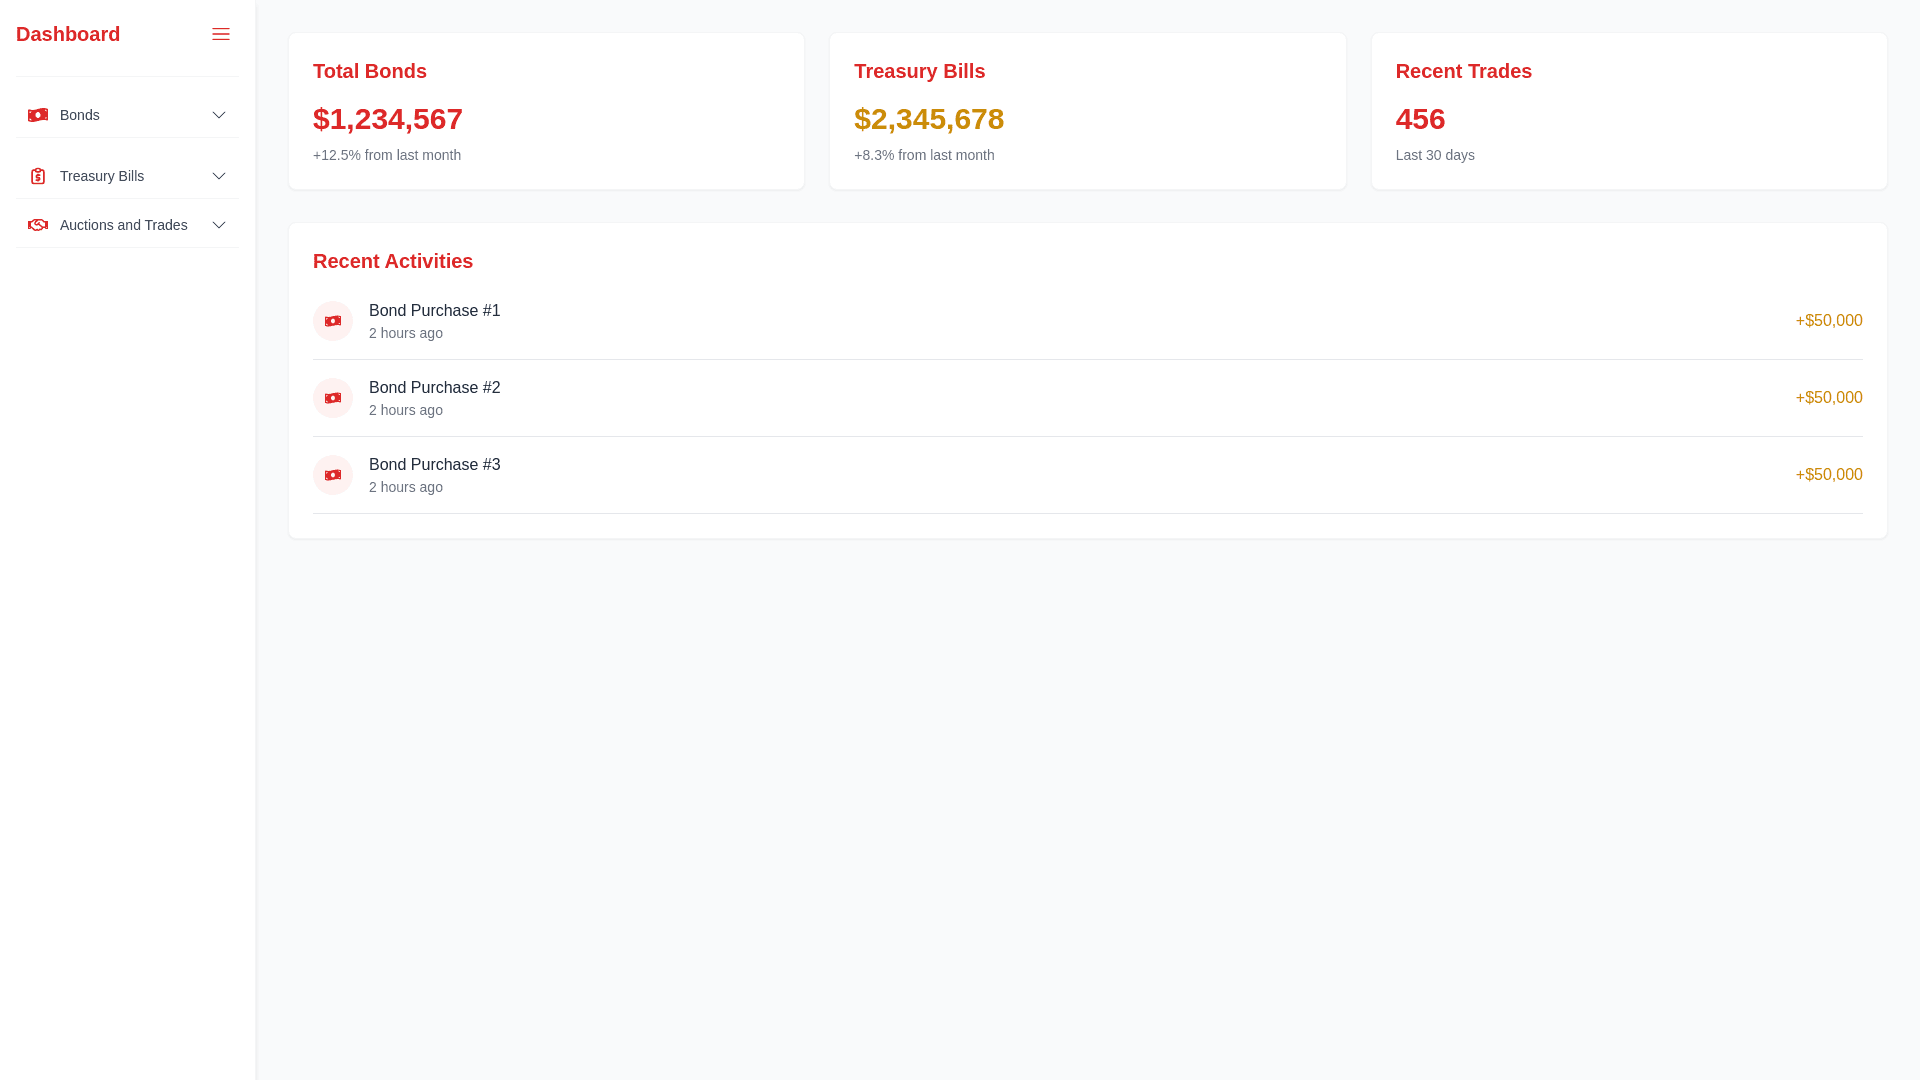The height and width of the screenshot is (1080, 1920).
Task: Expand the Treasury Bills chevron
Action: [x=219, y=176]
